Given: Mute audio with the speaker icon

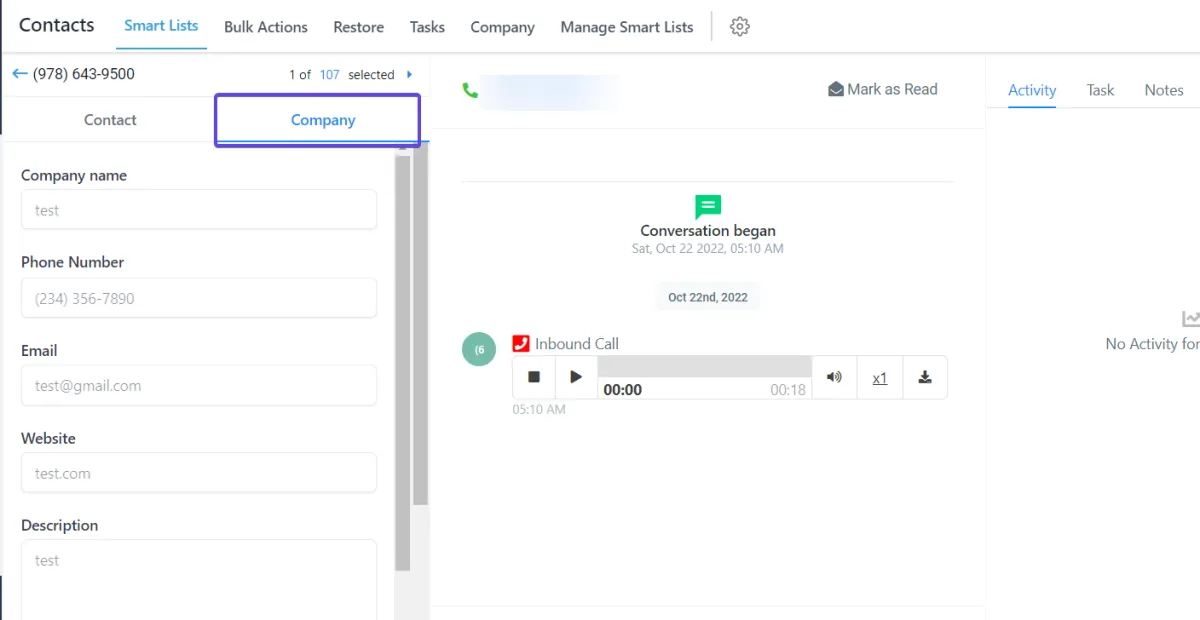Looking at the screenshot, I should (x=834, y=377).
